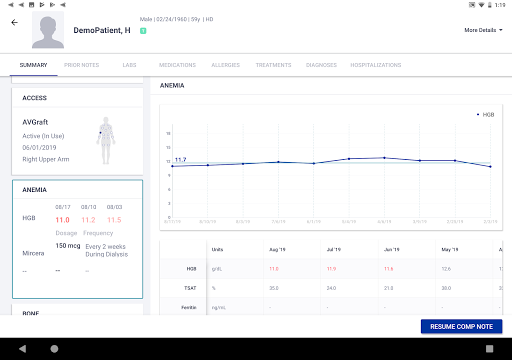Open the patient avatar photo

pyautogui.click(x=48, y=30)
